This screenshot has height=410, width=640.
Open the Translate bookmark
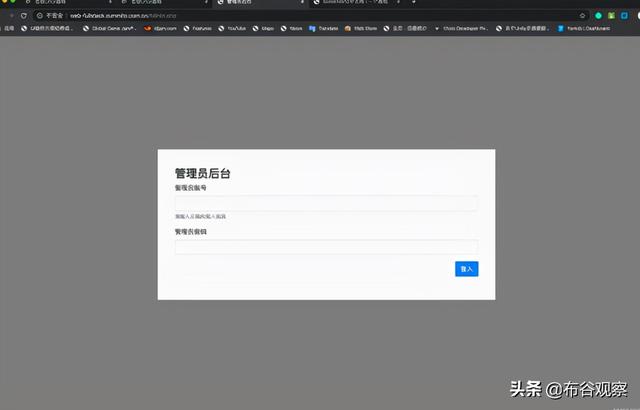coord(324,28)
